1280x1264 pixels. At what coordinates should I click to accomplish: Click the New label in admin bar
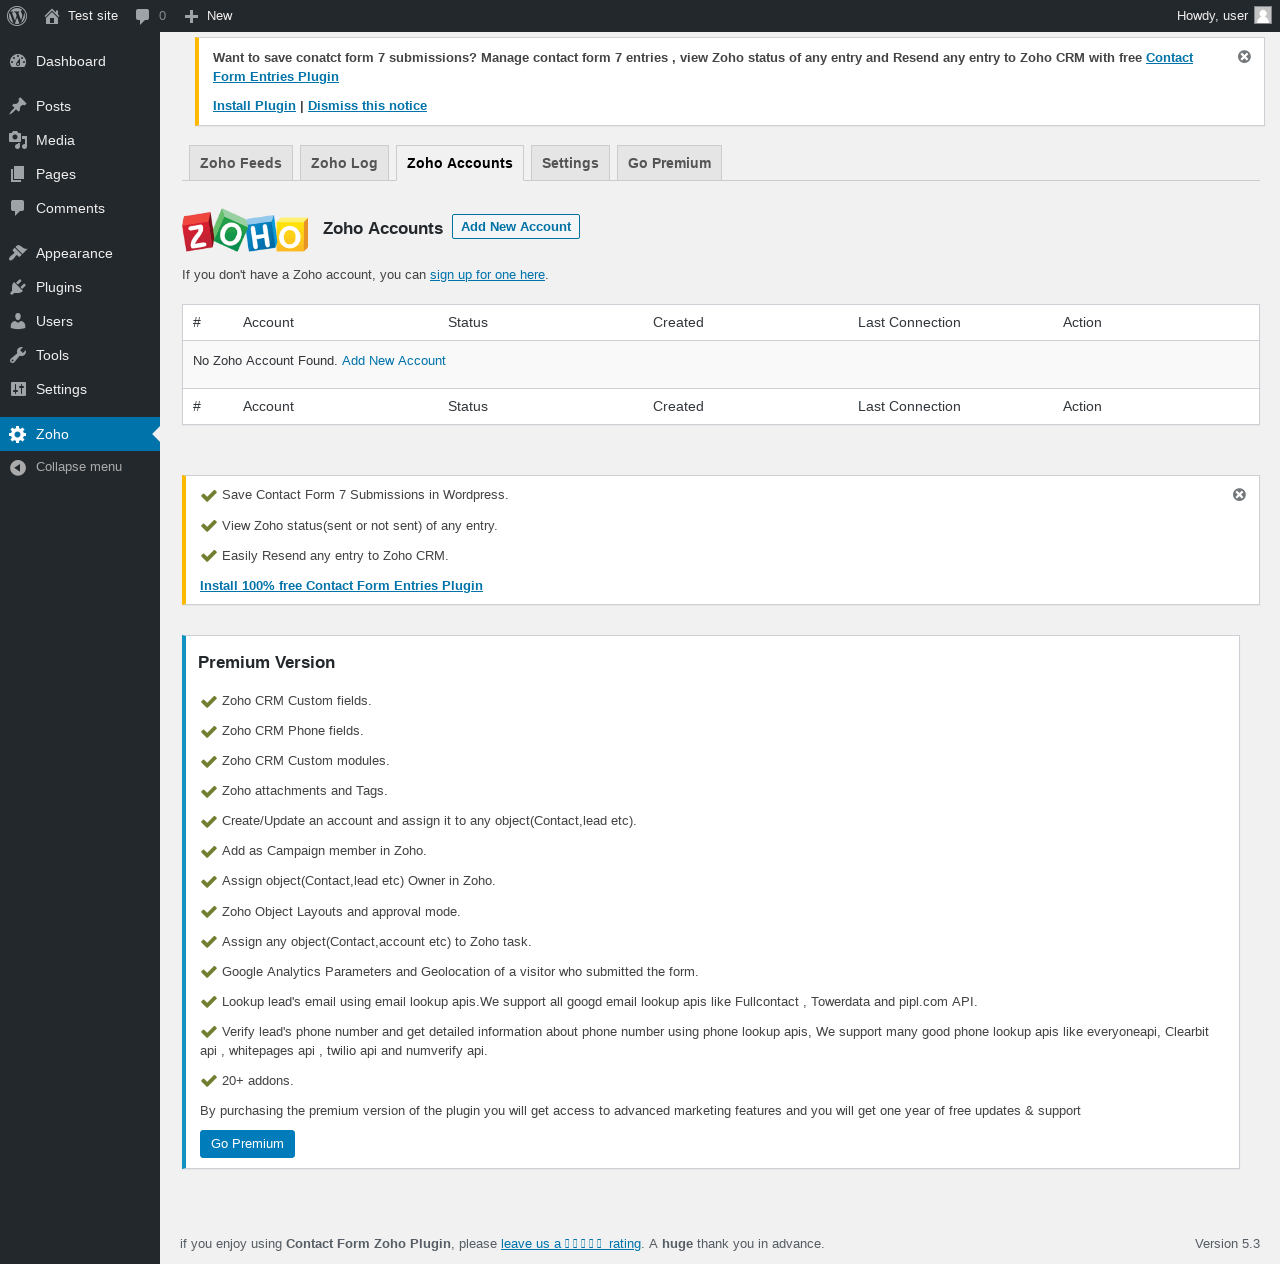(x=219, y=16)
